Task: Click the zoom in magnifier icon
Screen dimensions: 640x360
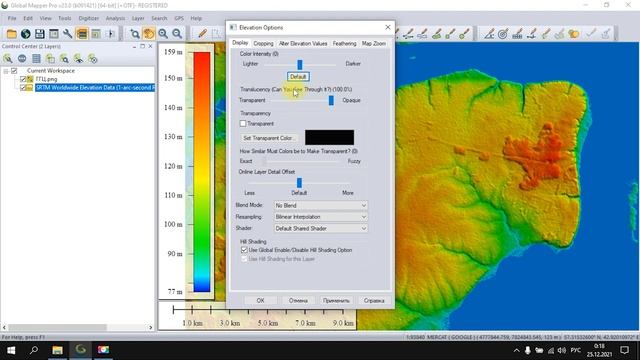Action: pos(163,33)
